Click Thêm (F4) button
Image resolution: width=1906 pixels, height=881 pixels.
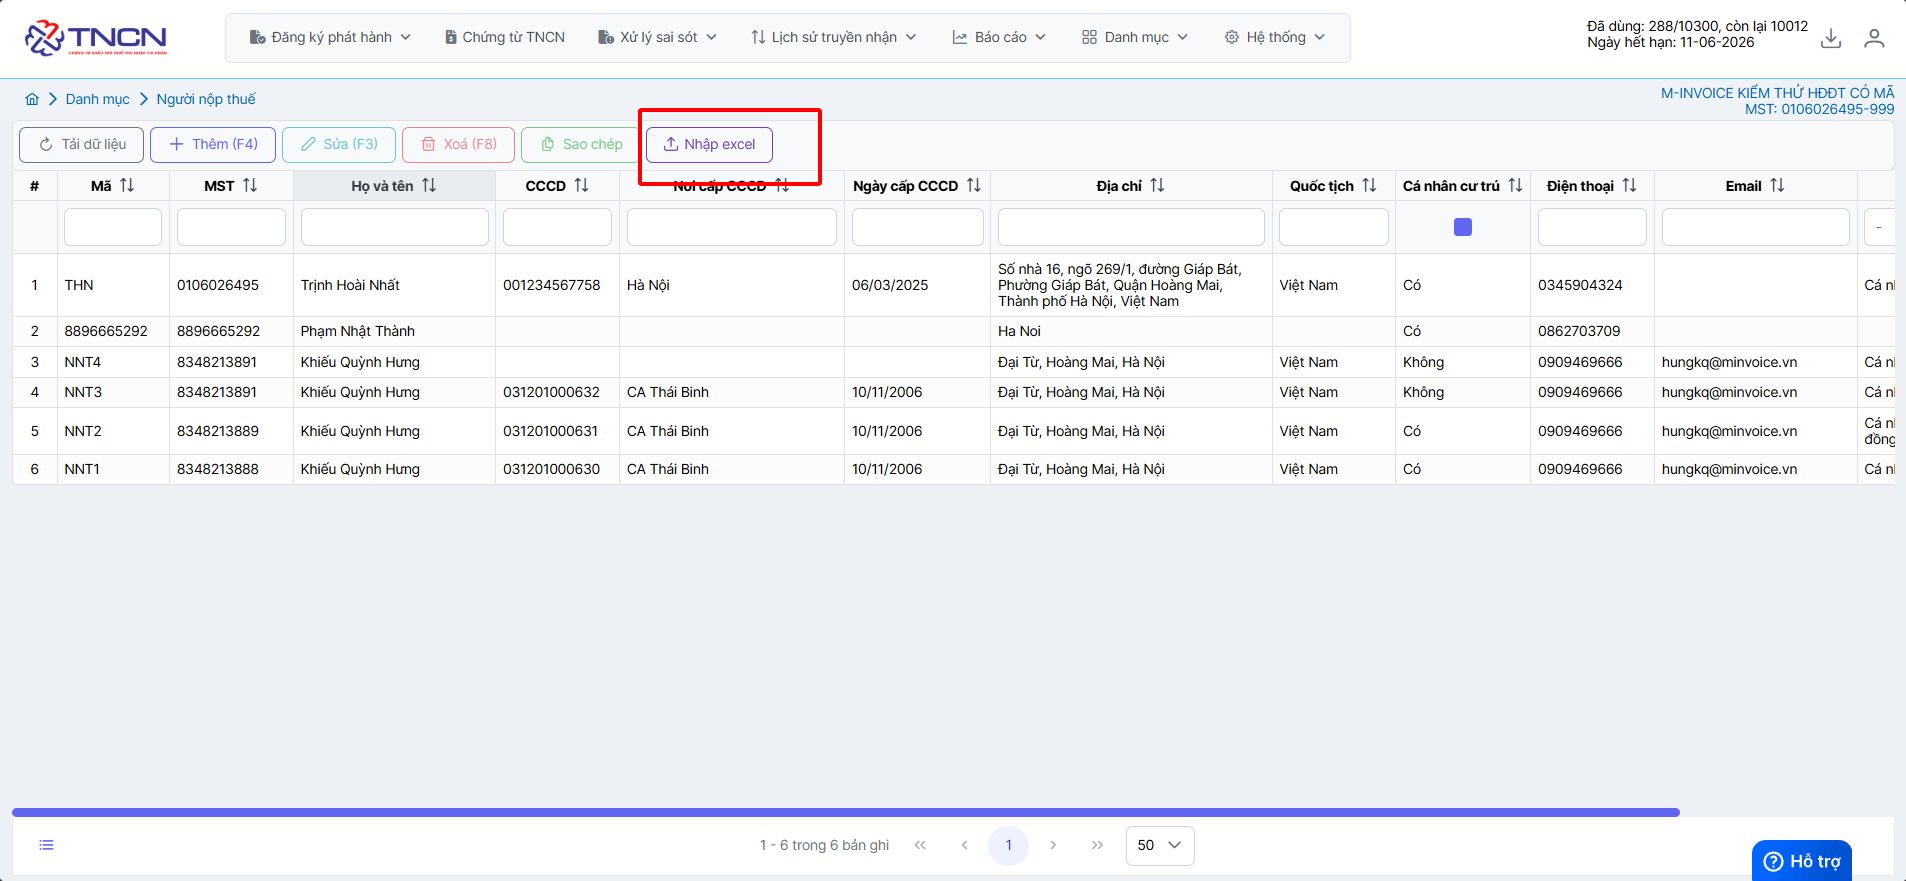click(213, 144)
